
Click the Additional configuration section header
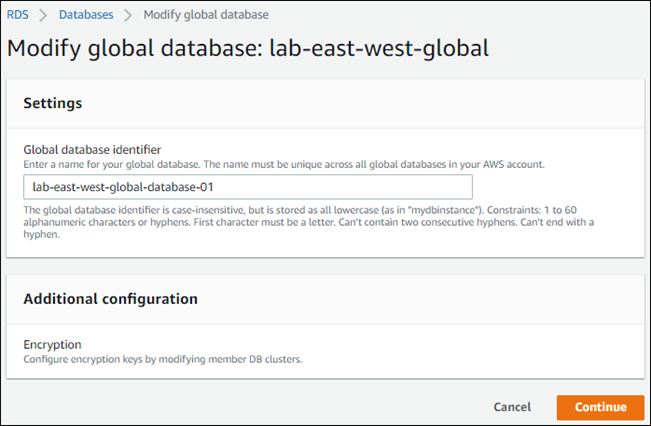[x=110, y=298]
